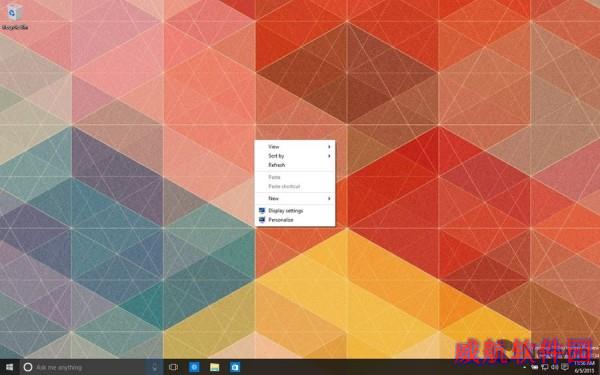600x375 pixels.
Task: Launch the Edge browser taskbar icon
Action: click(x=194, y=367)
